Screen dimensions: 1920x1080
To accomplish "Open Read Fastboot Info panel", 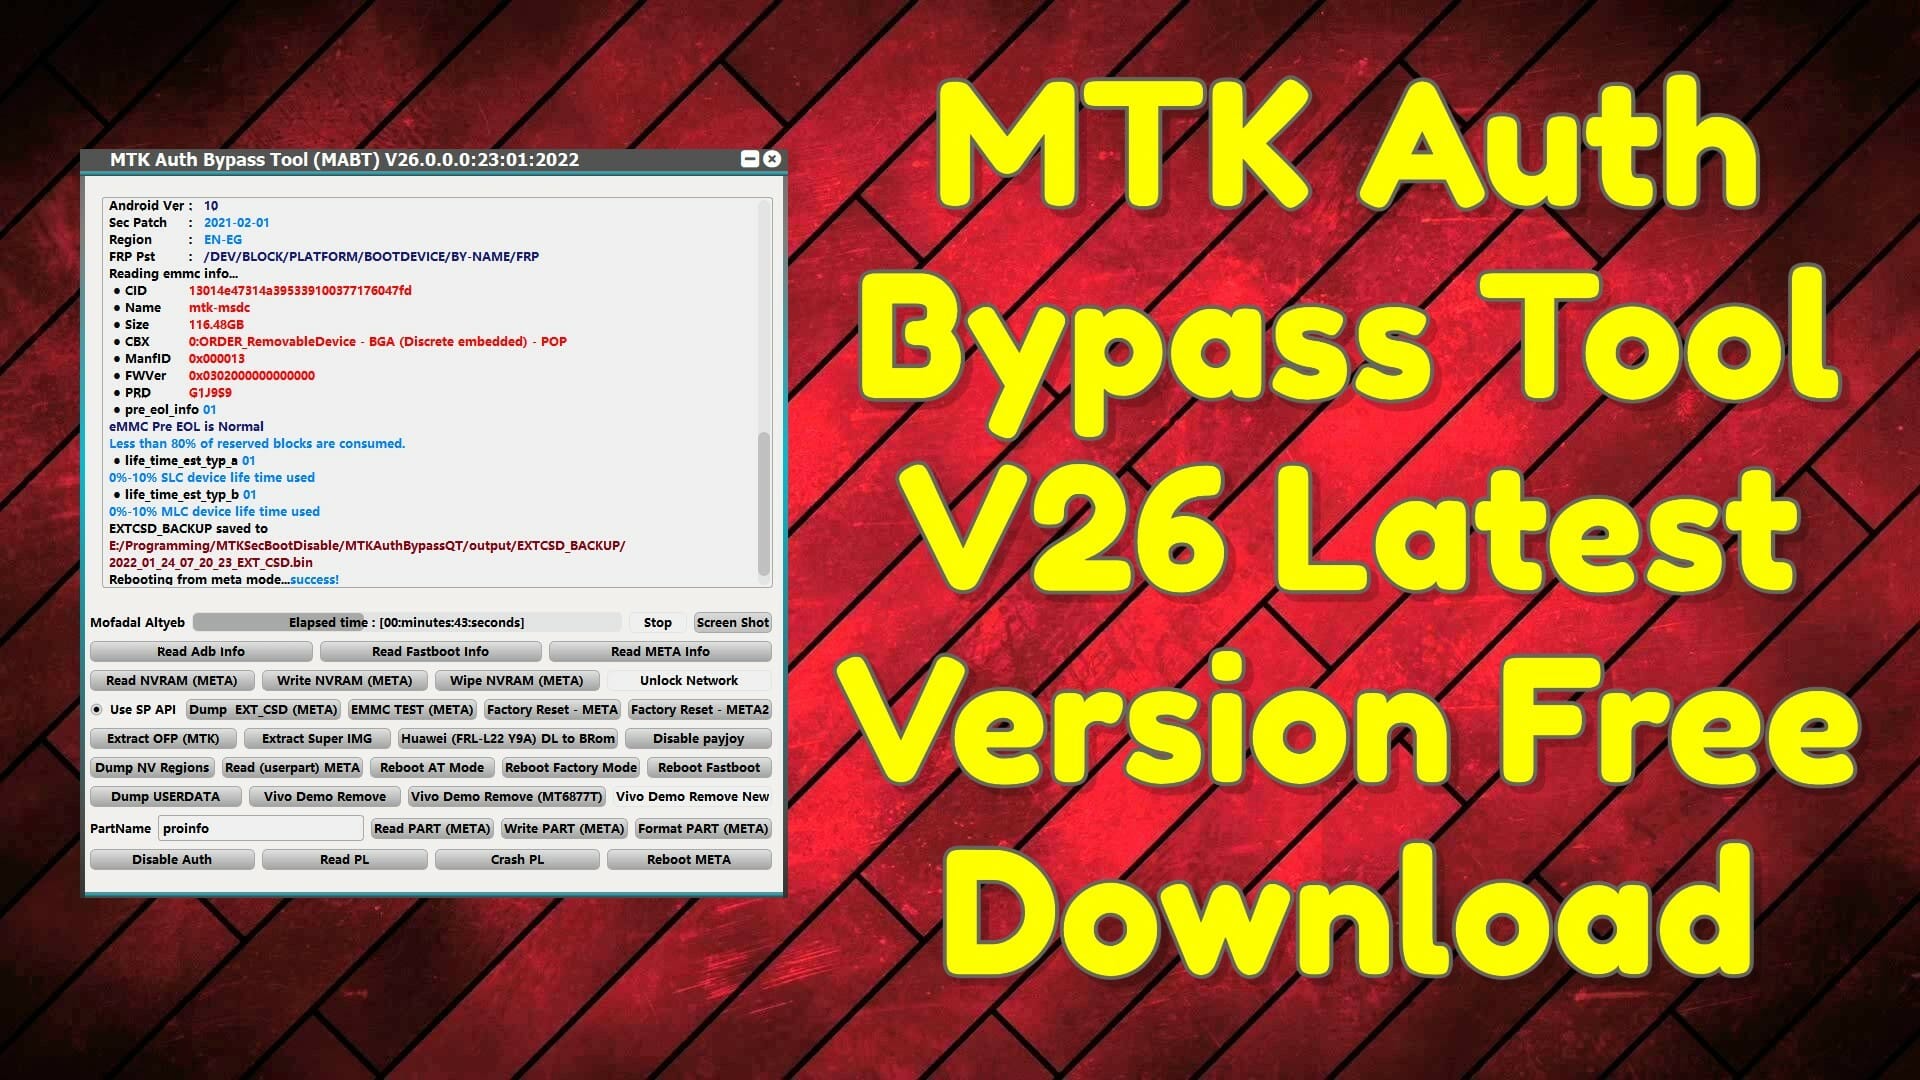I will [x=429, y=651].
